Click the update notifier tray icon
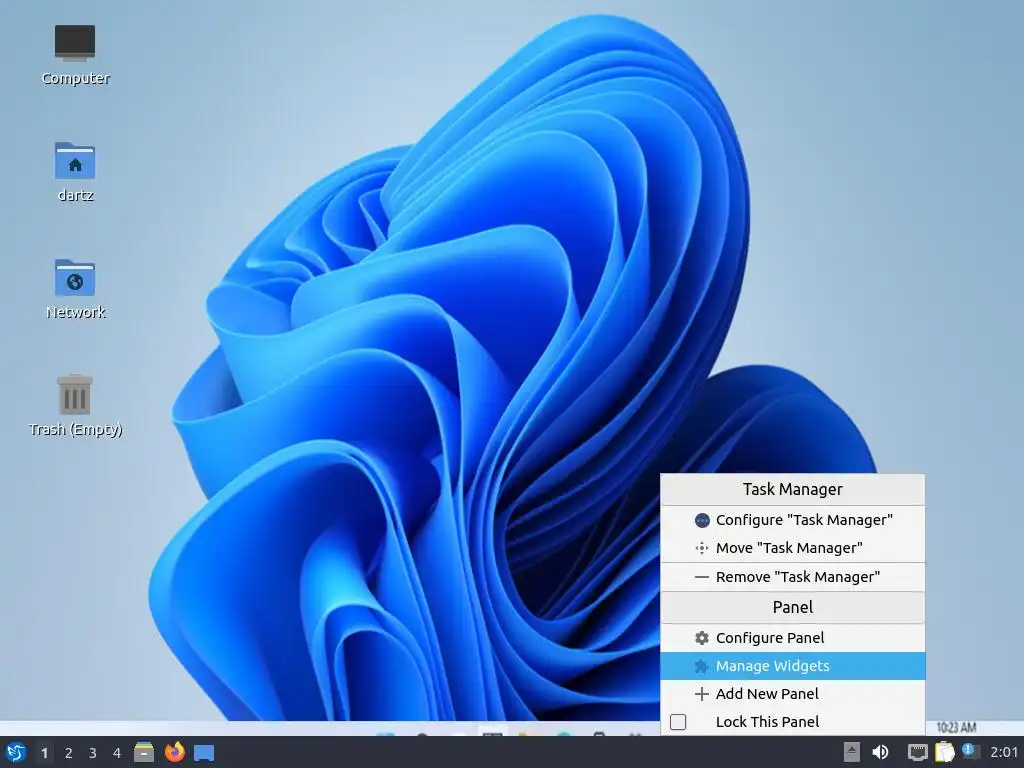The width and height of the screenshot is (1024, 768). pyautogui.click(x=970, y=752)
